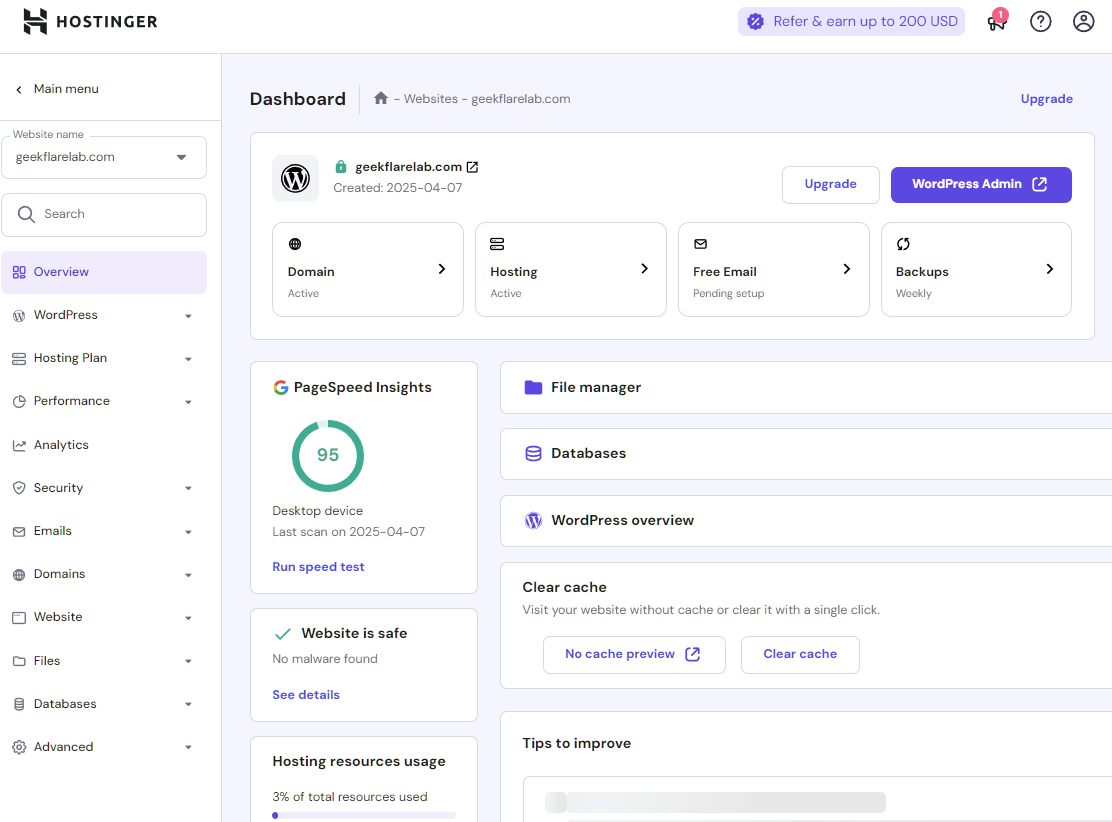Open the WordPress sidebar section icon

[20, 314]
